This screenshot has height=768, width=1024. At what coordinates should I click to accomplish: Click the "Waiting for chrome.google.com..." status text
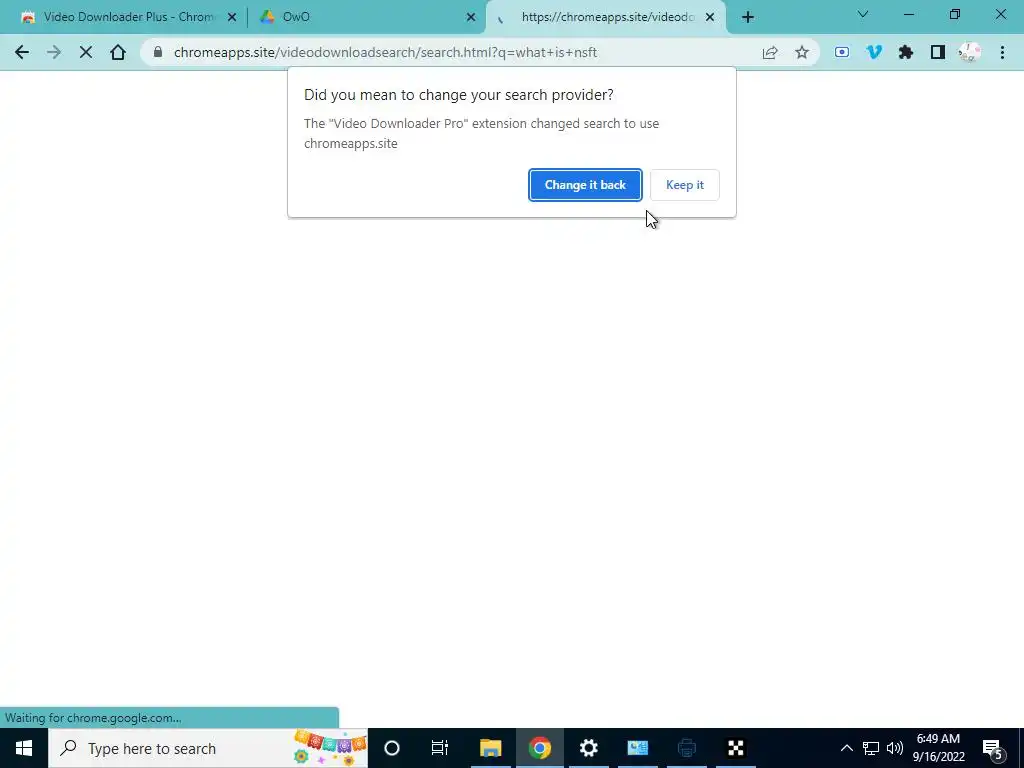93,718
